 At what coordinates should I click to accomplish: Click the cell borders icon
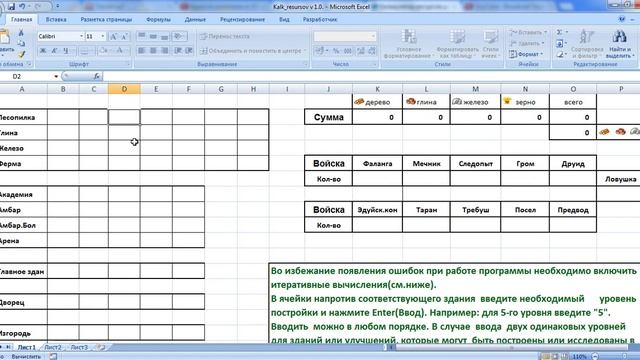pos(83,51)
